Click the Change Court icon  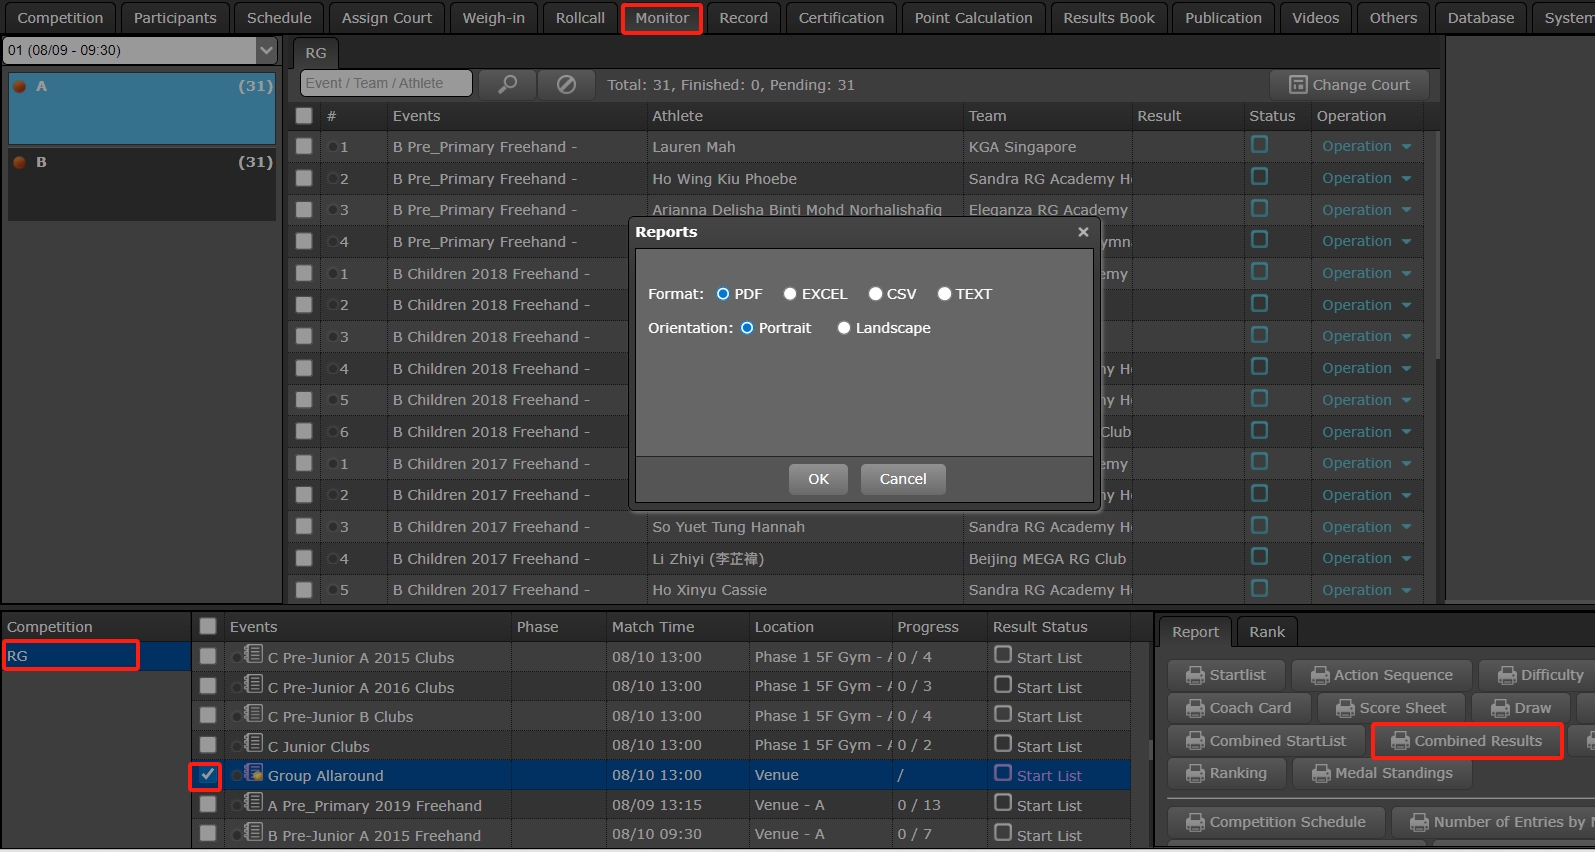1298,85
